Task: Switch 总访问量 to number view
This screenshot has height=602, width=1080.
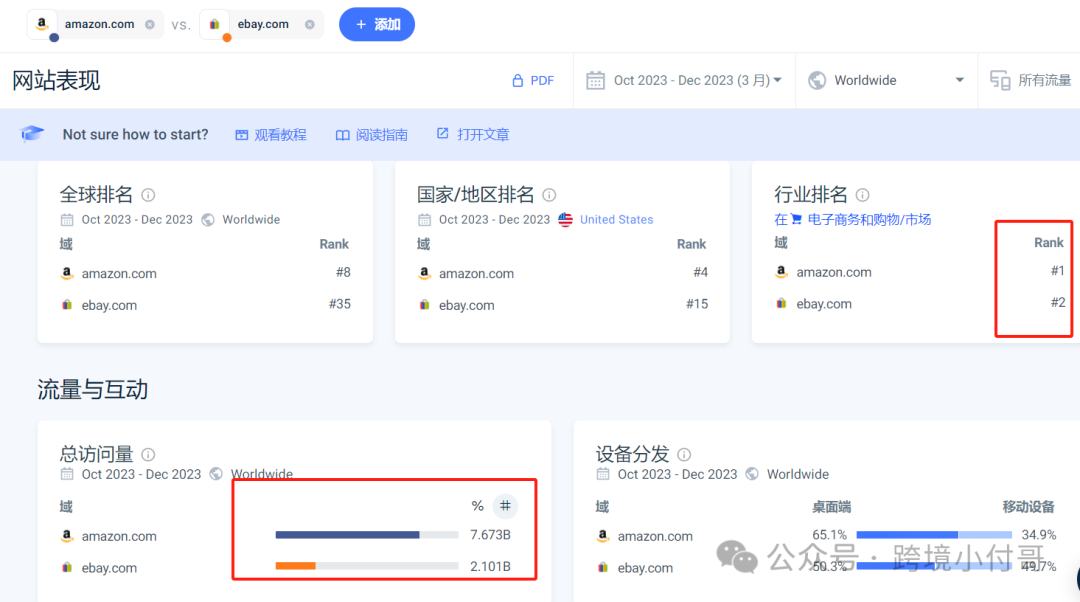Action: (505, 506)
